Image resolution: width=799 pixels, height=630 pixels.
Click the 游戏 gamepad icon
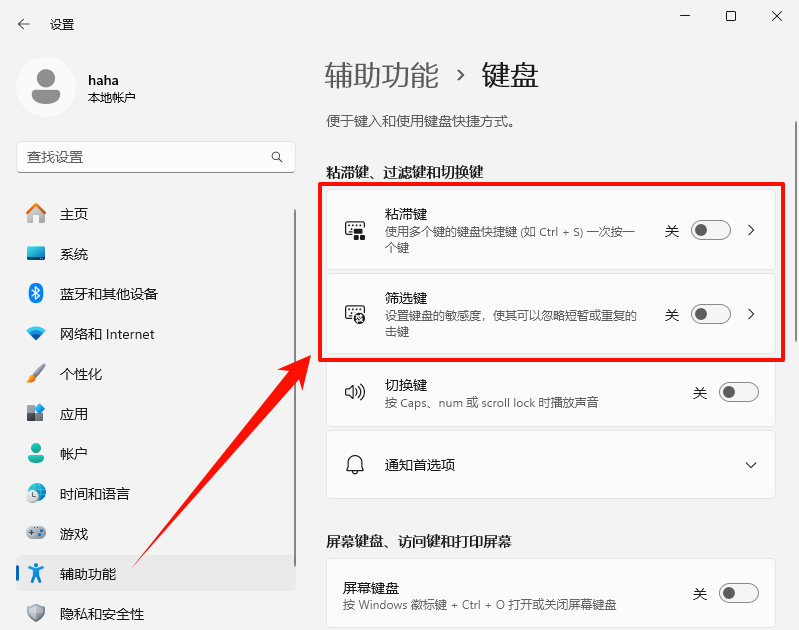point(36,533)
